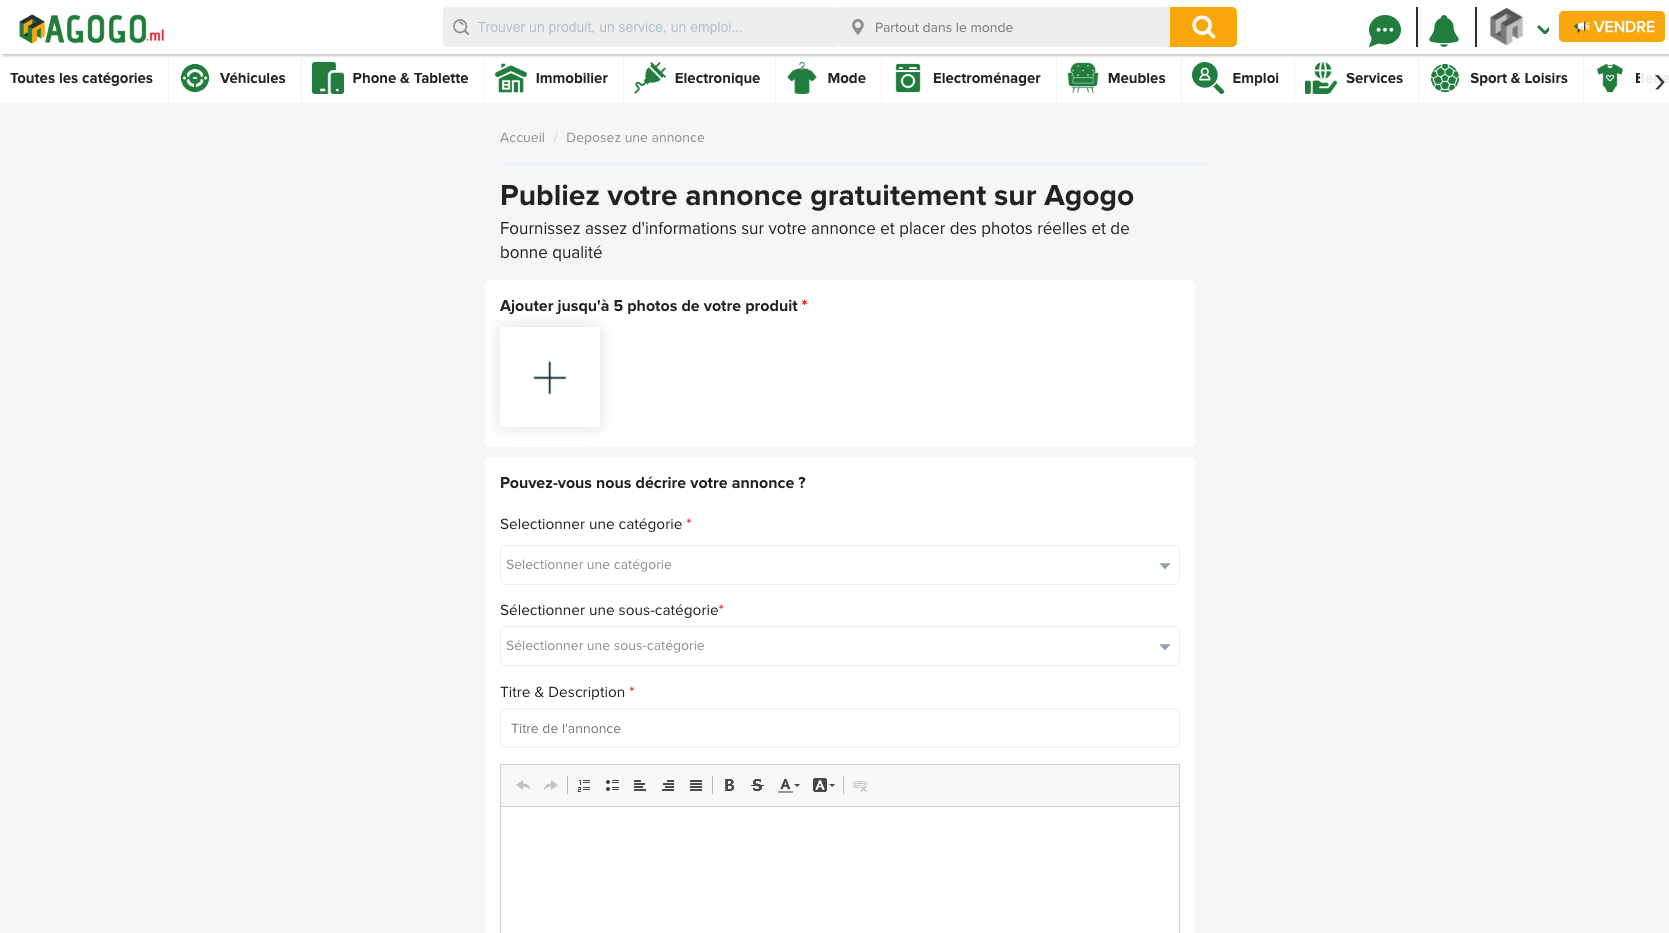This screenshot has width=1669, height=933.
Task: Open the text color picker
Action: point(789,786)
